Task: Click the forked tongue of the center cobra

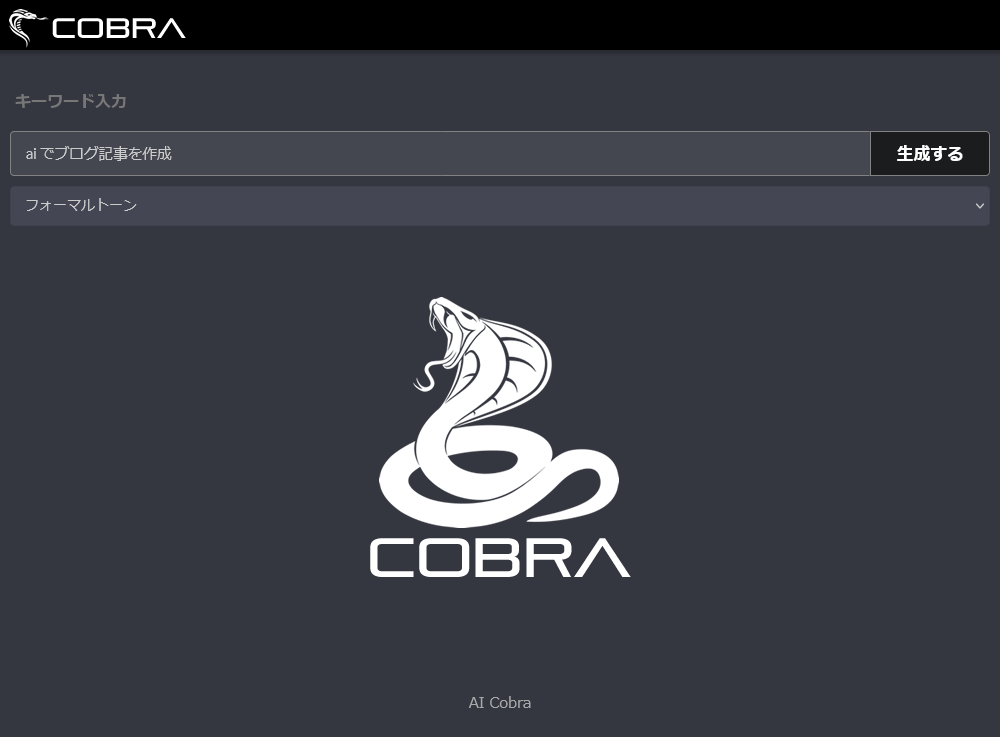Action: 424,378
